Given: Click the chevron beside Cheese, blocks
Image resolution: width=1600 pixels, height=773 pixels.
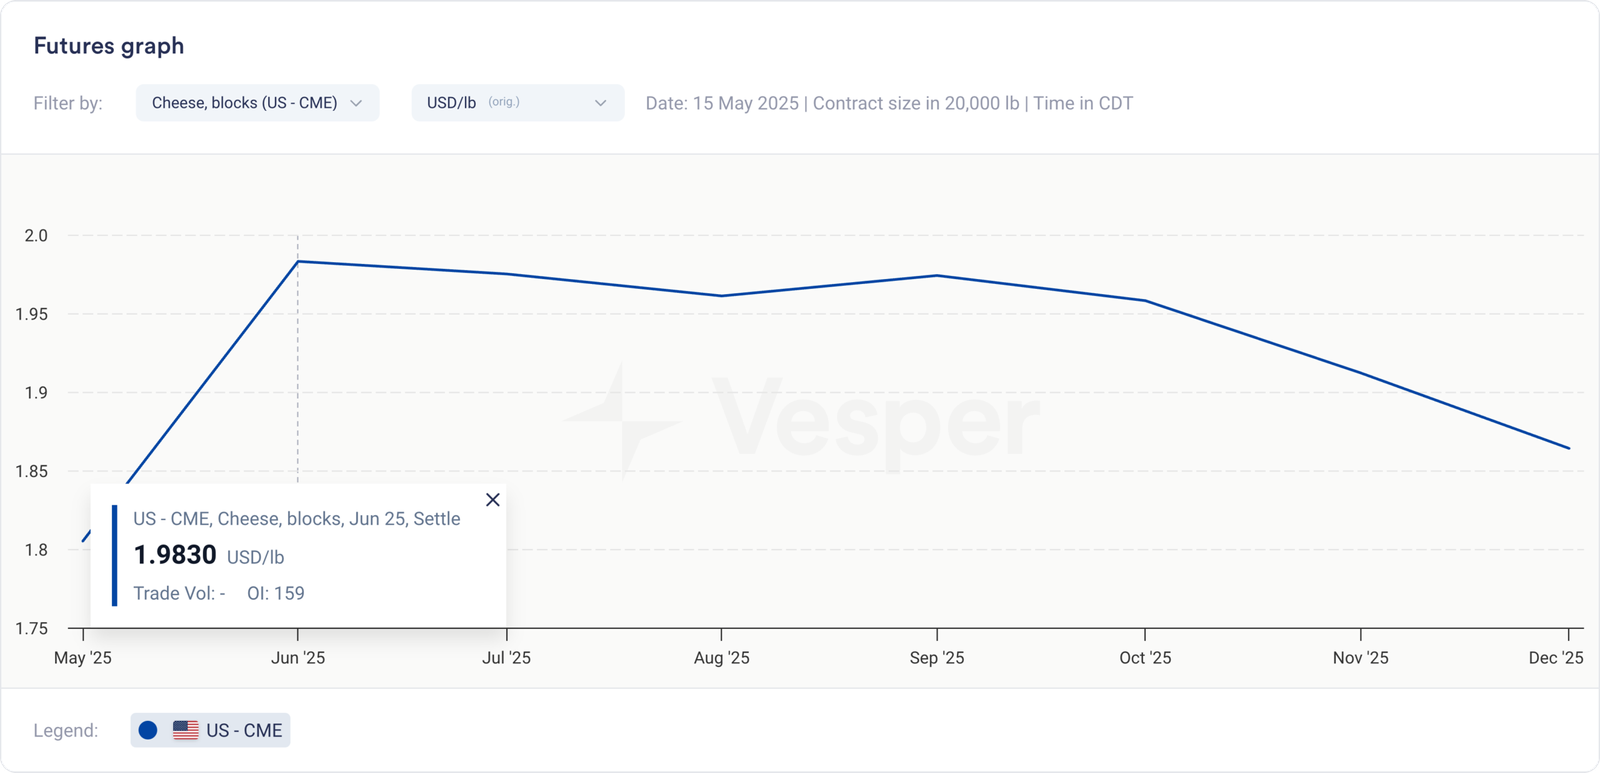Looking at the screenshot, I should point(356,103).
